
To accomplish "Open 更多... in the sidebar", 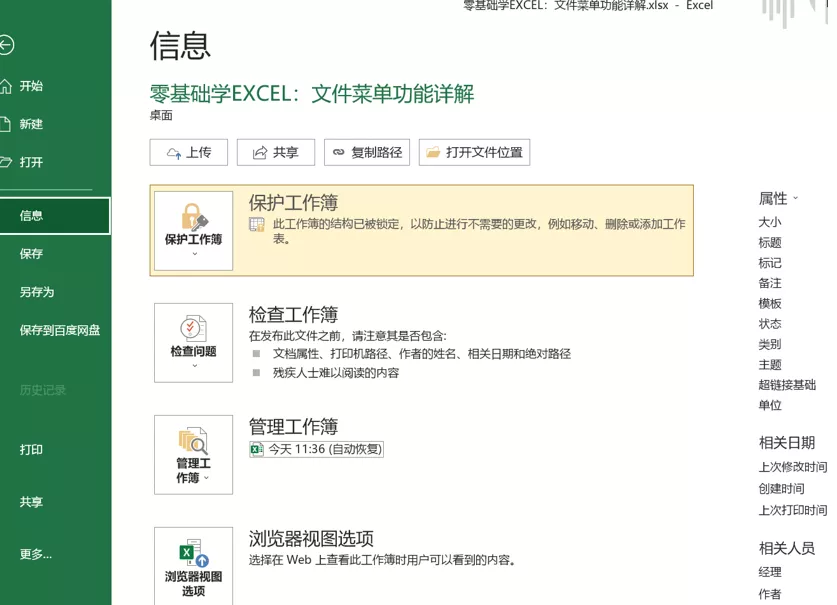I will pyautogui.click(x=36, y=554).
